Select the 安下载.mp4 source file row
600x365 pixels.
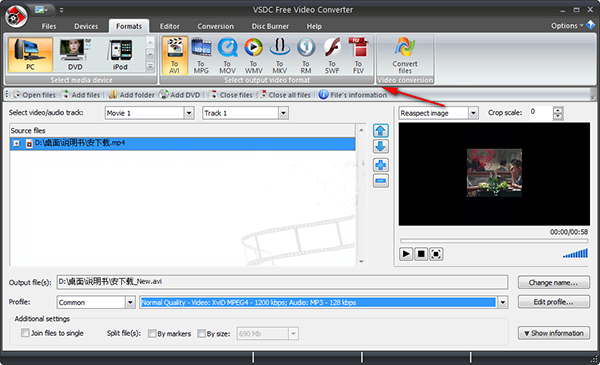coord(183,143)
